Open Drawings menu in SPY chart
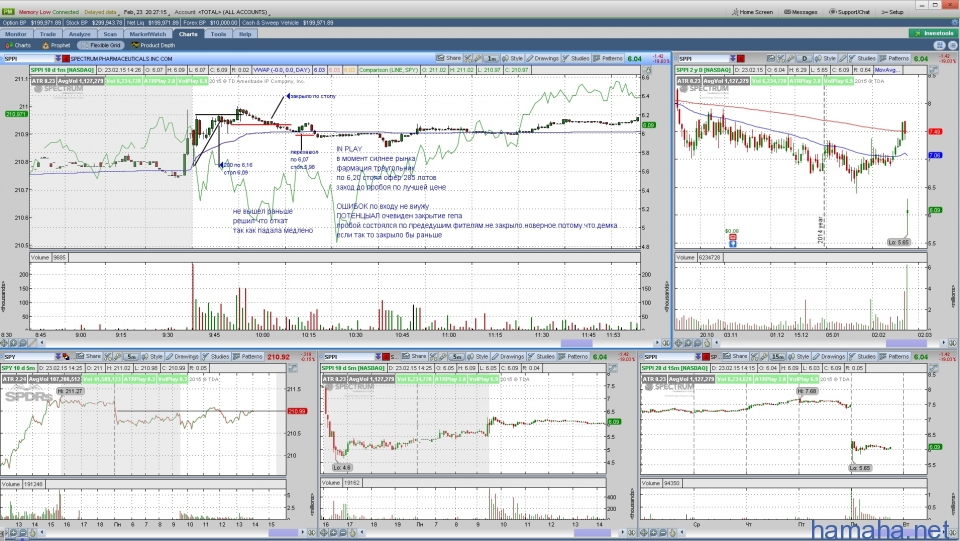The image size is (960, 541). click(182, 356)
